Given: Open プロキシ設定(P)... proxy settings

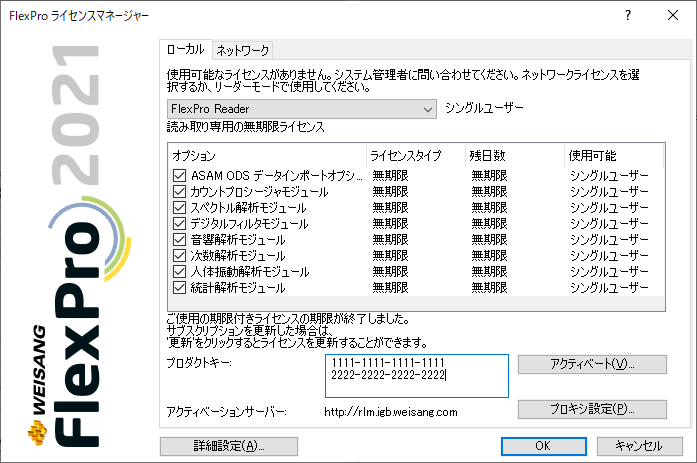Looking at the screenshot, I should click(592, 409).
